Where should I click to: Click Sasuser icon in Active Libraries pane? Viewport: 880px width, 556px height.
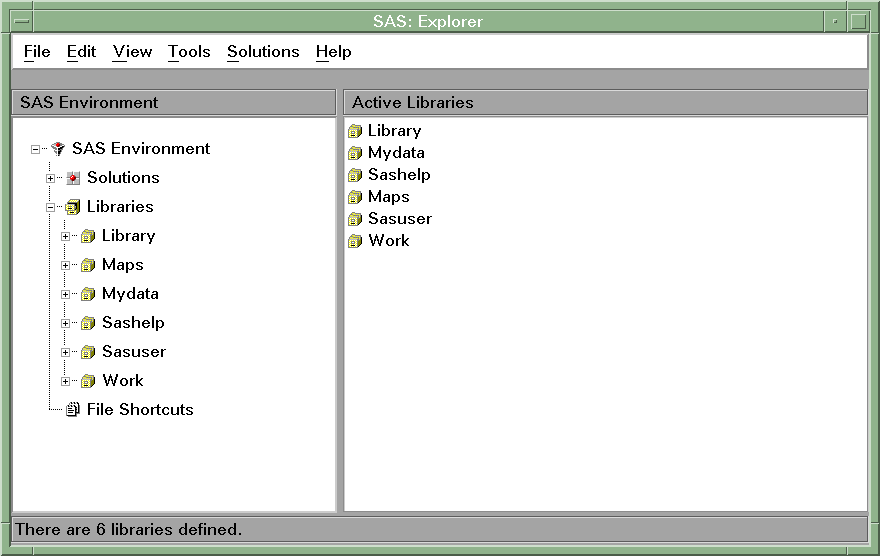coord(355,219)
